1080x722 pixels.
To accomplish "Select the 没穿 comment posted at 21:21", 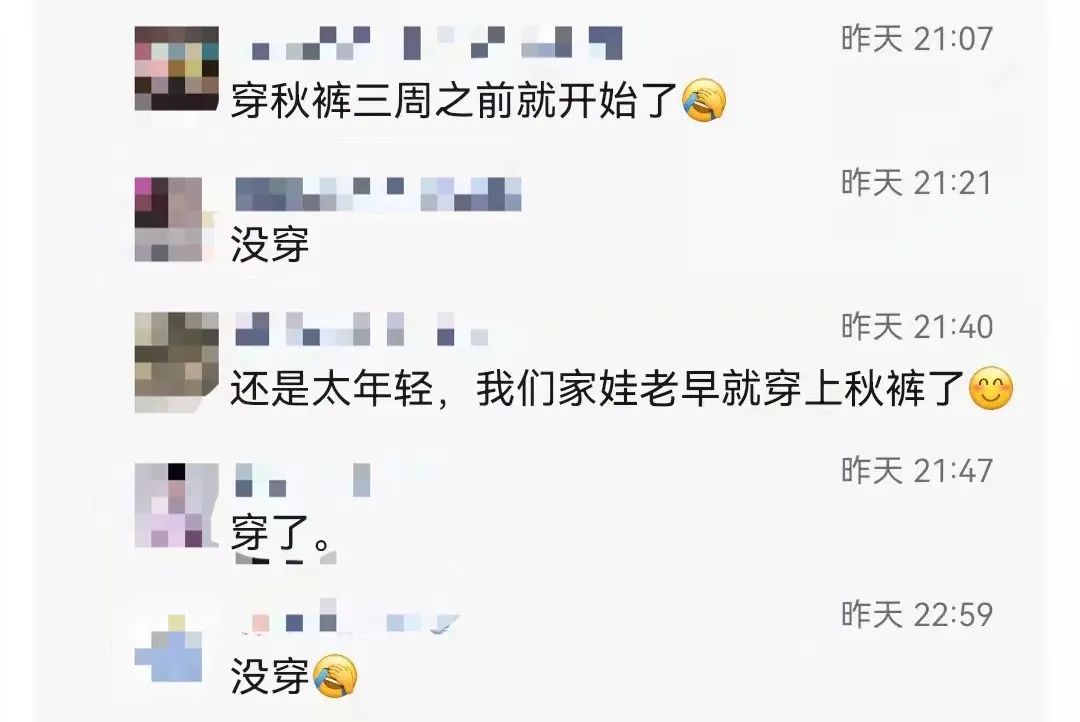I will tap(269, 245).
